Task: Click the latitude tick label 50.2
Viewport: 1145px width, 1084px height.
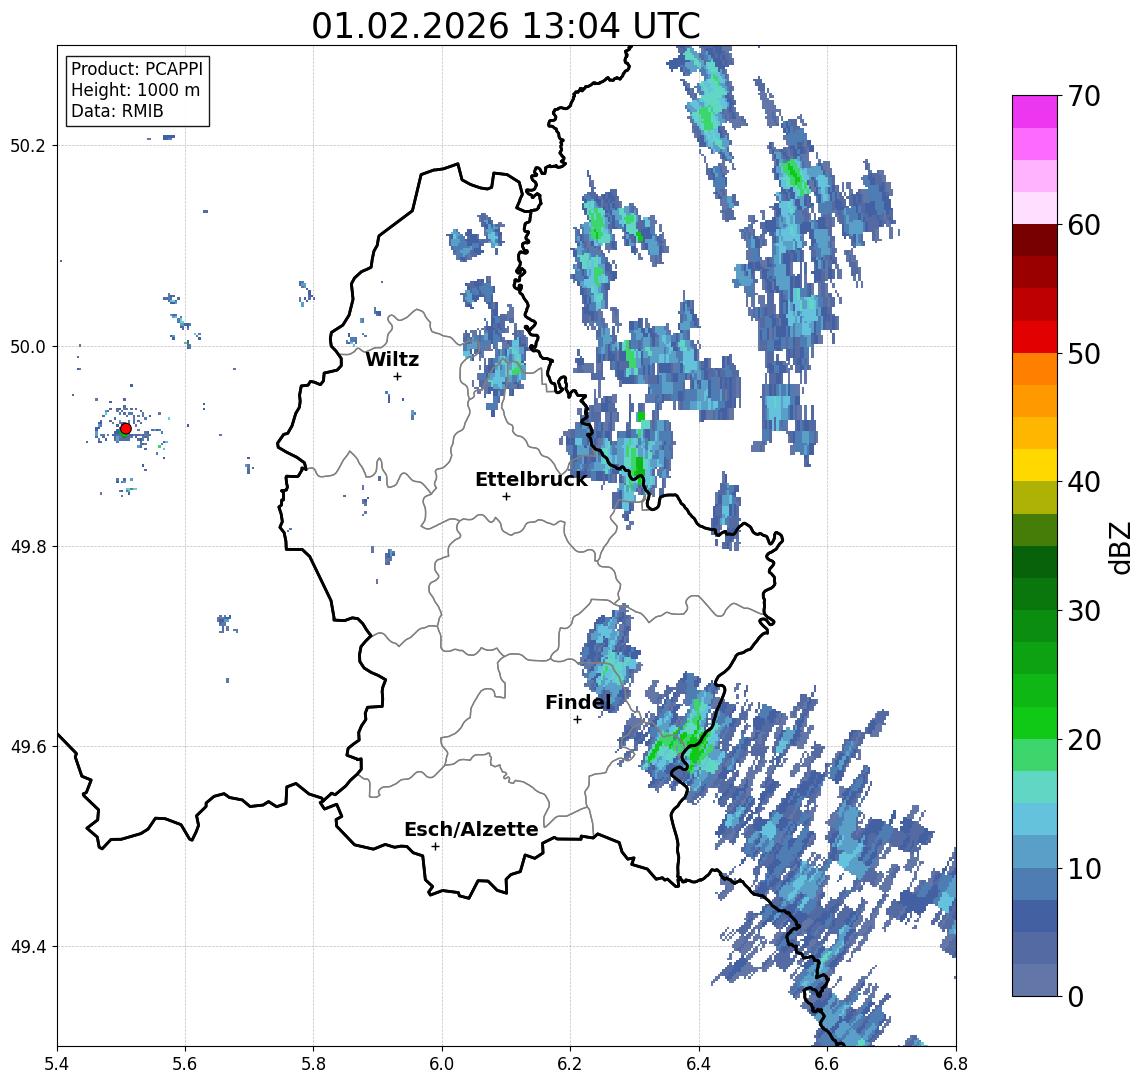Action: click(28, 145)
